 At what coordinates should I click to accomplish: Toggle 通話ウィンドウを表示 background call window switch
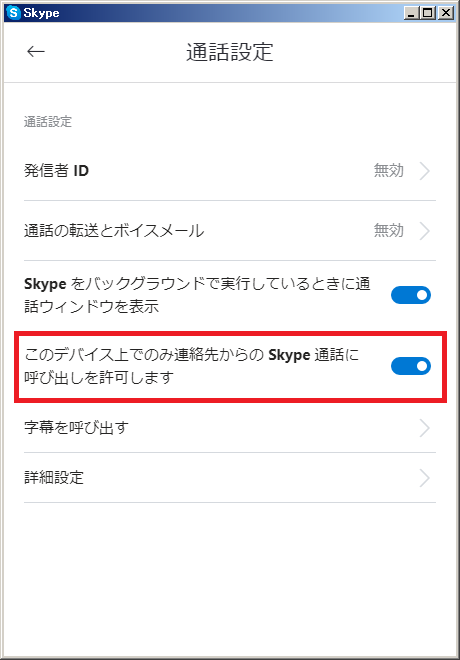(411, 295)
